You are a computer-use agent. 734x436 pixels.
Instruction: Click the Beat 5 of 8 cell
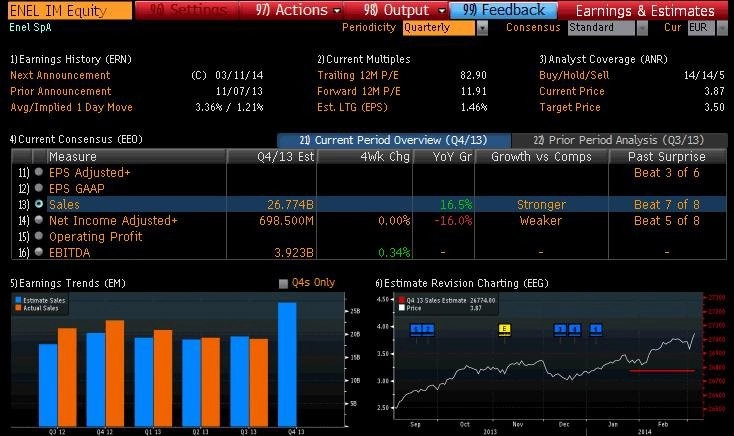[667, 221]
